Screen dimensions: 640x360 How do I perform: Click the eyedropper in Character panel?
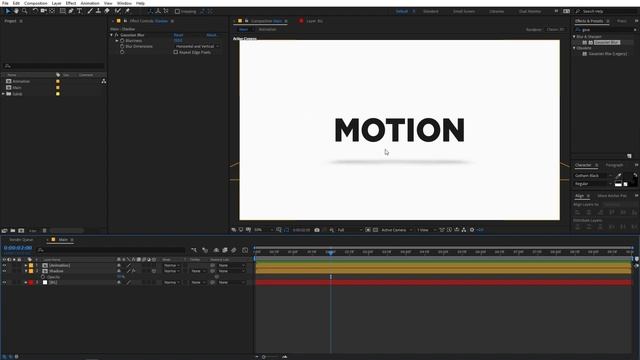[x=618, y=176]
